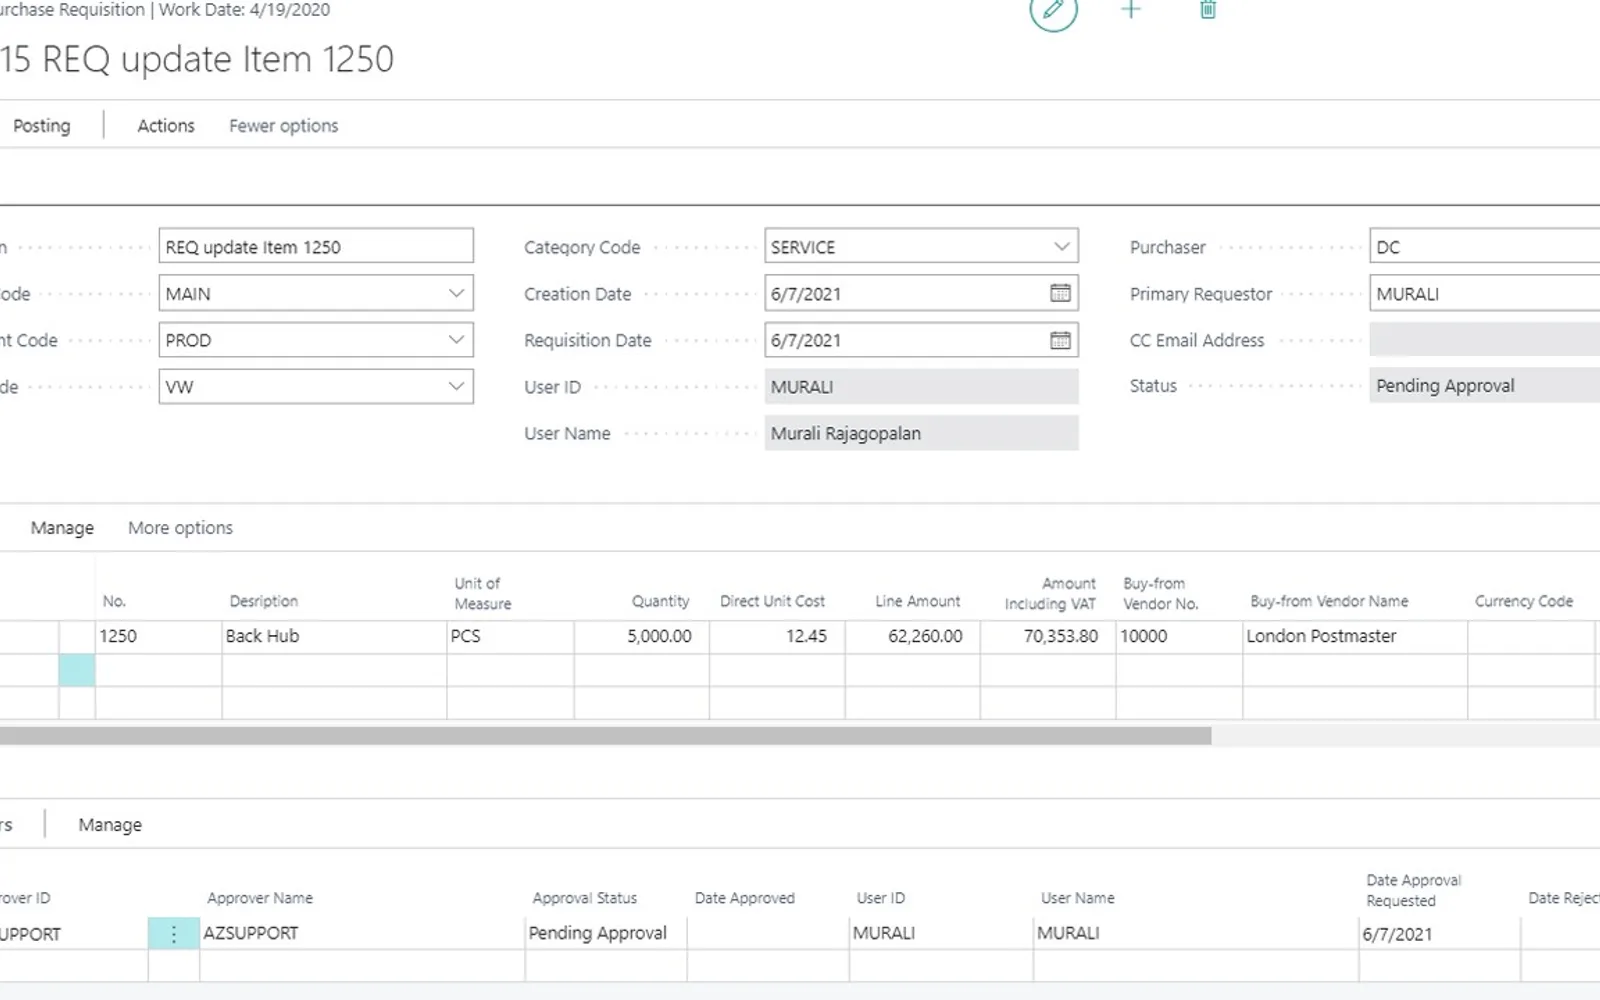Click the Purchaser field containing DC

(x=1485, y=246)
